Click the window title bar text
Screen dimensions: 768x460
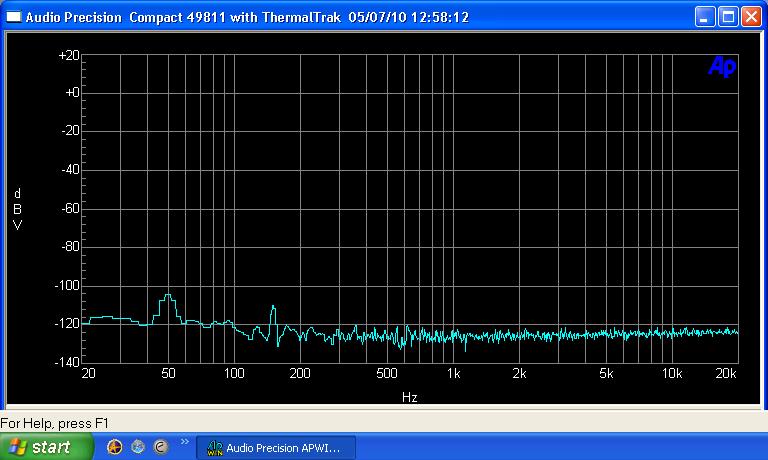tap(247, 18)
